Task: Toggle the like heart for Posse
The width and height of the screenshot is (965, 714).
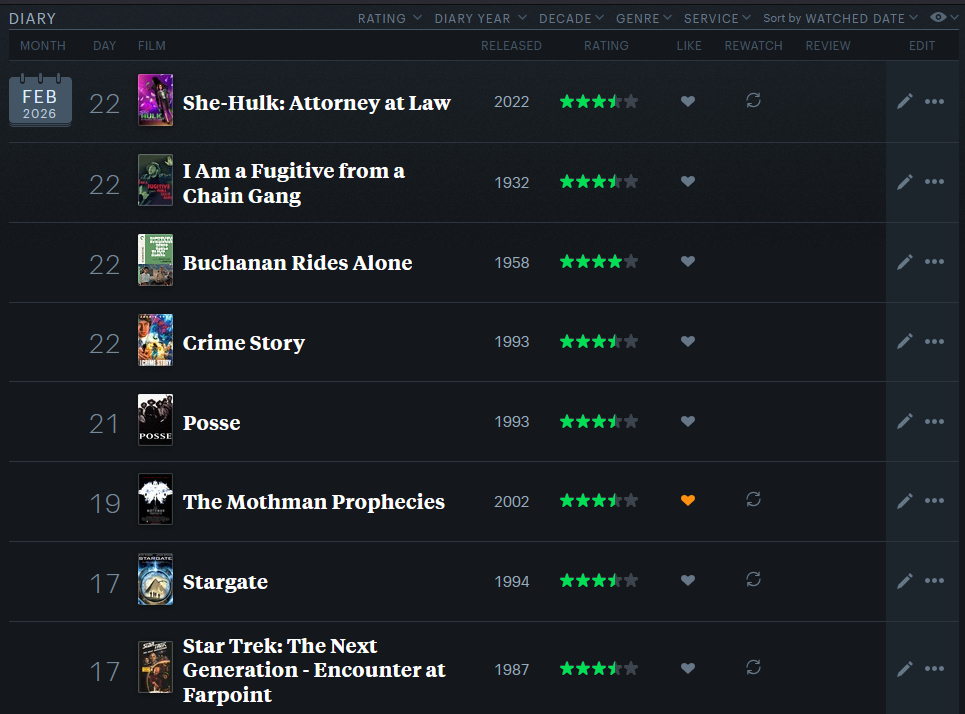Action: pos(687,421)
